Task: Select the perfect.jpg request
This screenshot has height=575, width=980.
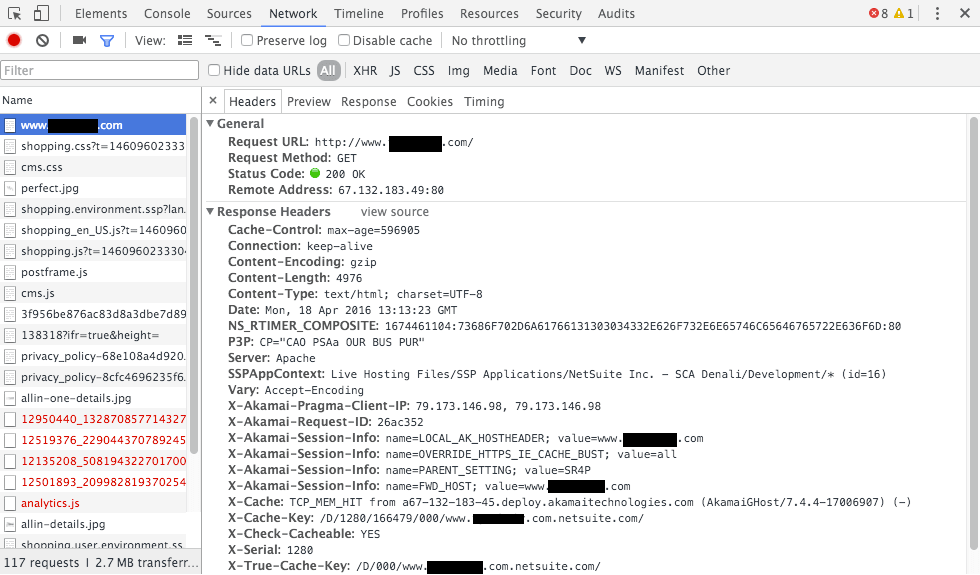Action: (x=50, y=188)
